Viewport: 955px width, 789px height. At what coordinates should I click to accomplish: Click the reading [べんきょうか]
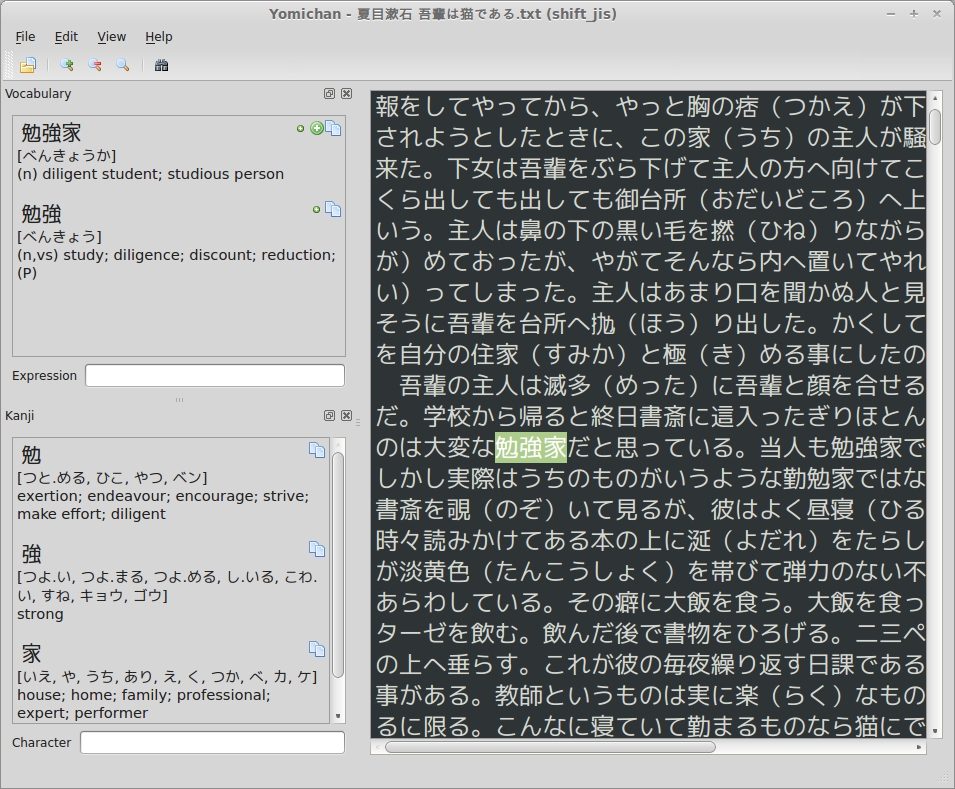(67, 156)
